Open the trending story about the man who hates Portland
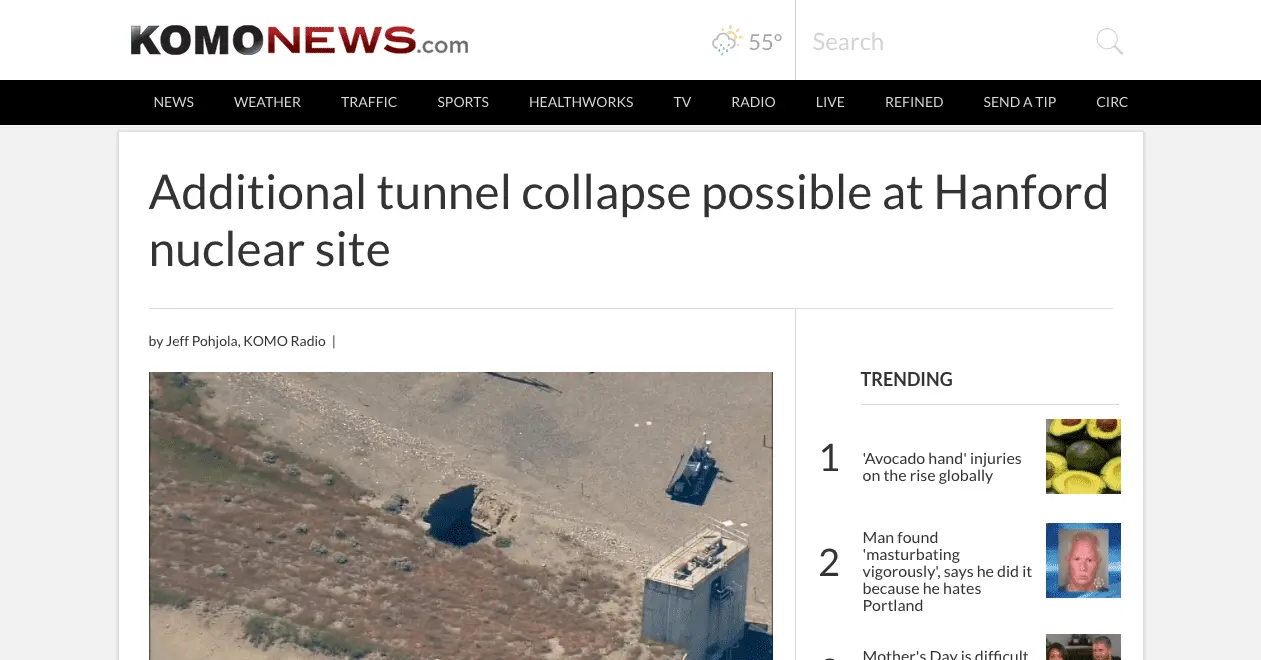Viewport: 1261px width, 660px height. (947, 571)
